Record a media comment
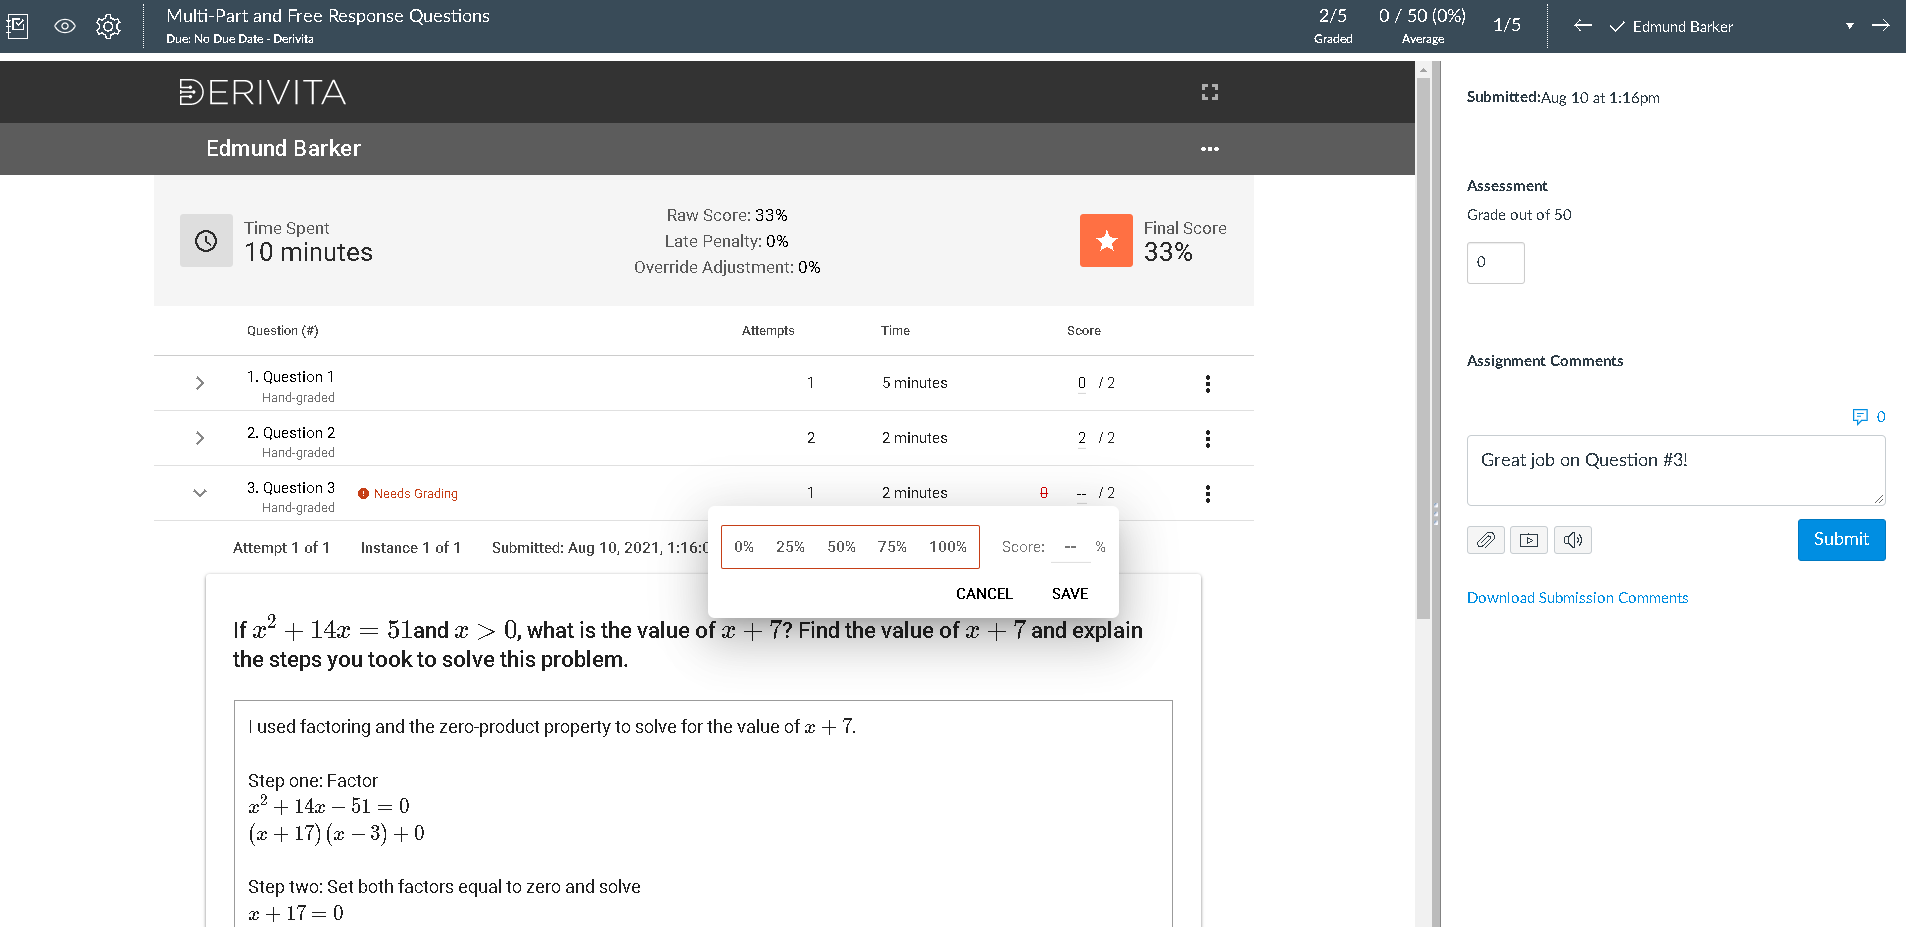 [1529, 540]
